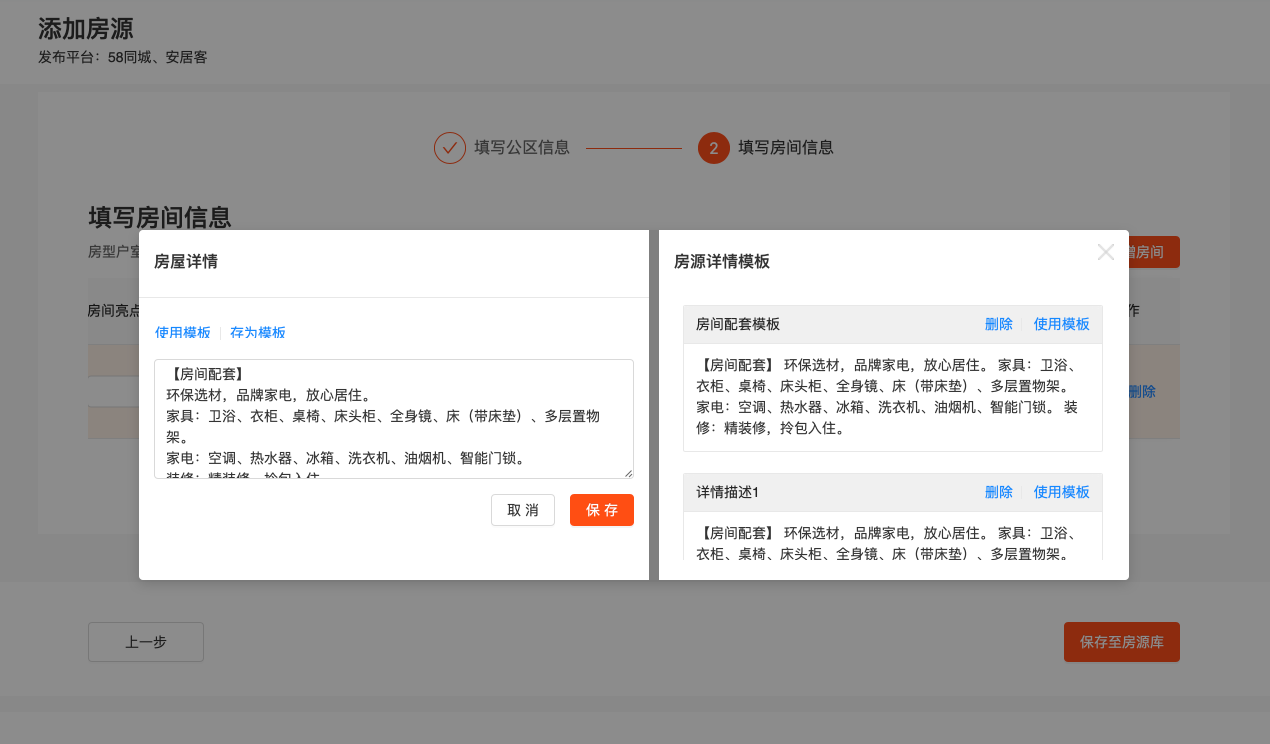Click the step 1 checkmark circle icon
Viewport: 1270px width, 744px height.
click(450, 148)
